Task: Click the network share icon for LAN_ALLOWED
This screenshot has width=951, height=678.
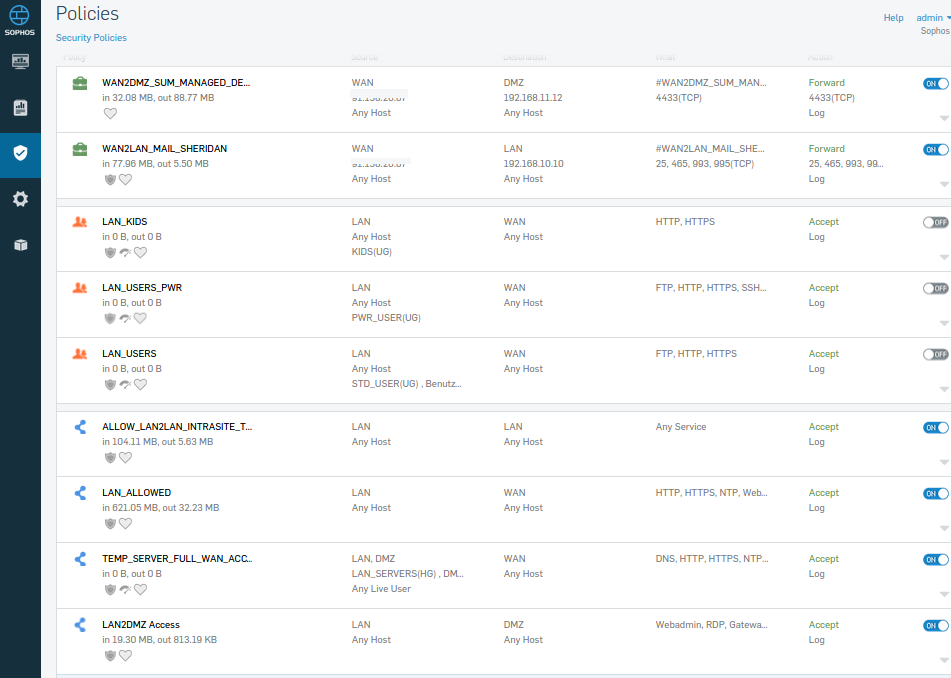Action: pyautogui.click(x=80, y=493)
